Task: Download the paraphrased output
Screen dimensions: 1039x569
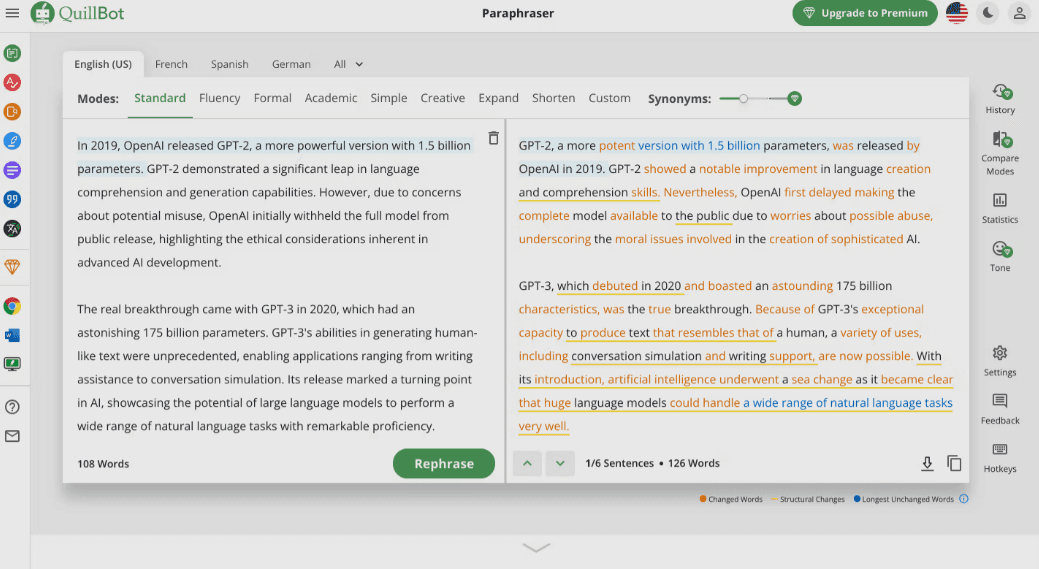Action: pos(927,463)
